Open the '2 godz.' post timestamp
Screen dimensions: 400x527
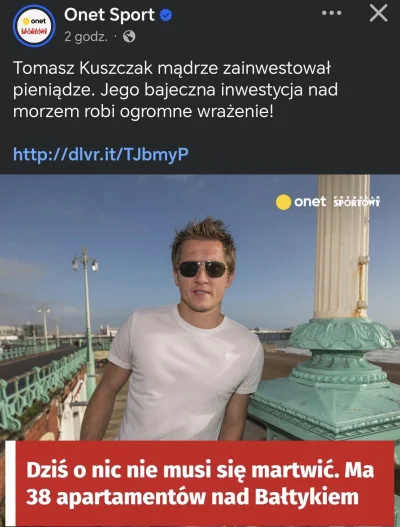[x=86, y=36]
